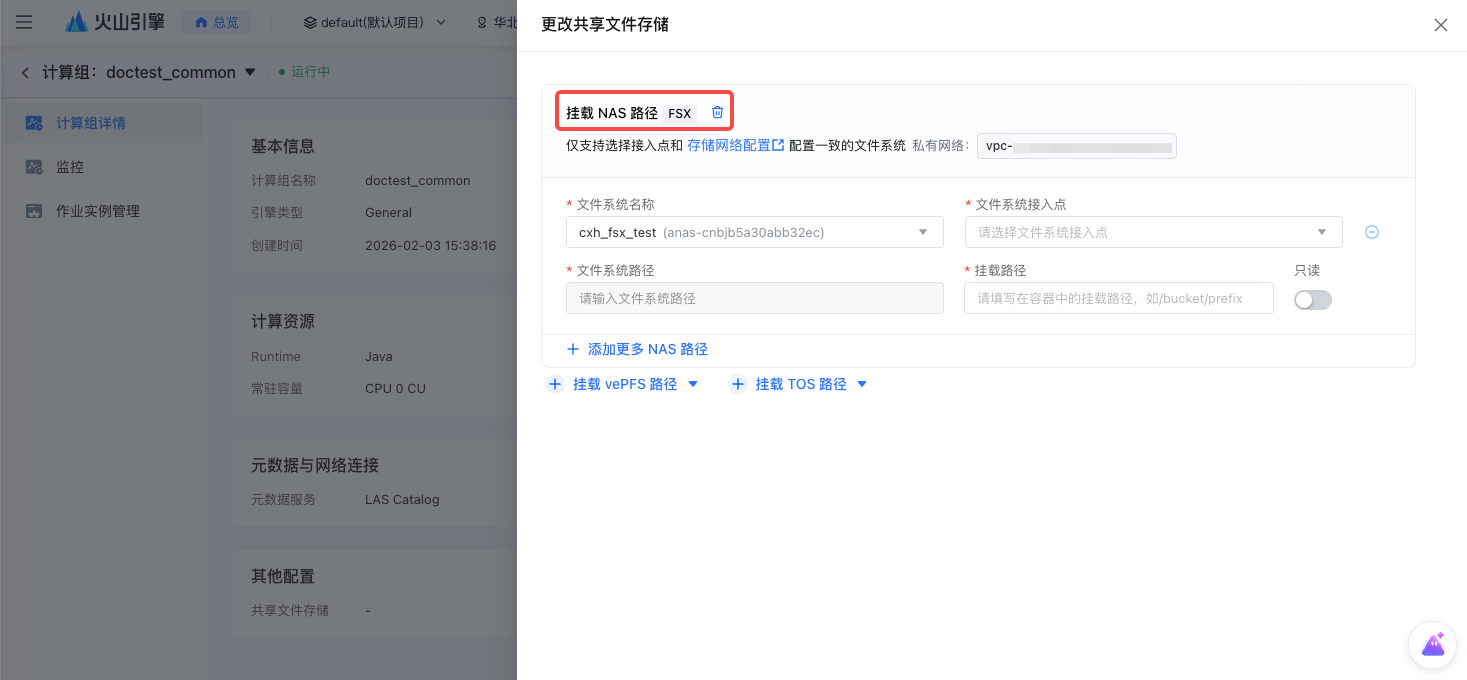Expand the arrow next to 挂载 vePFS 路径
The image size is (1467, 680).
tap(693, 384)
